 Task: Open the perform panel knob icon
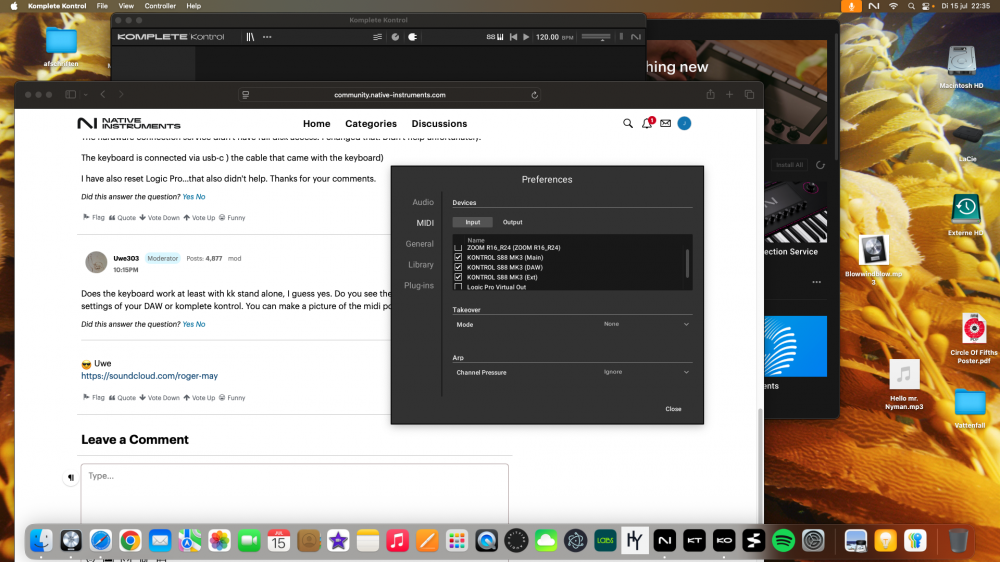(395, 37)
